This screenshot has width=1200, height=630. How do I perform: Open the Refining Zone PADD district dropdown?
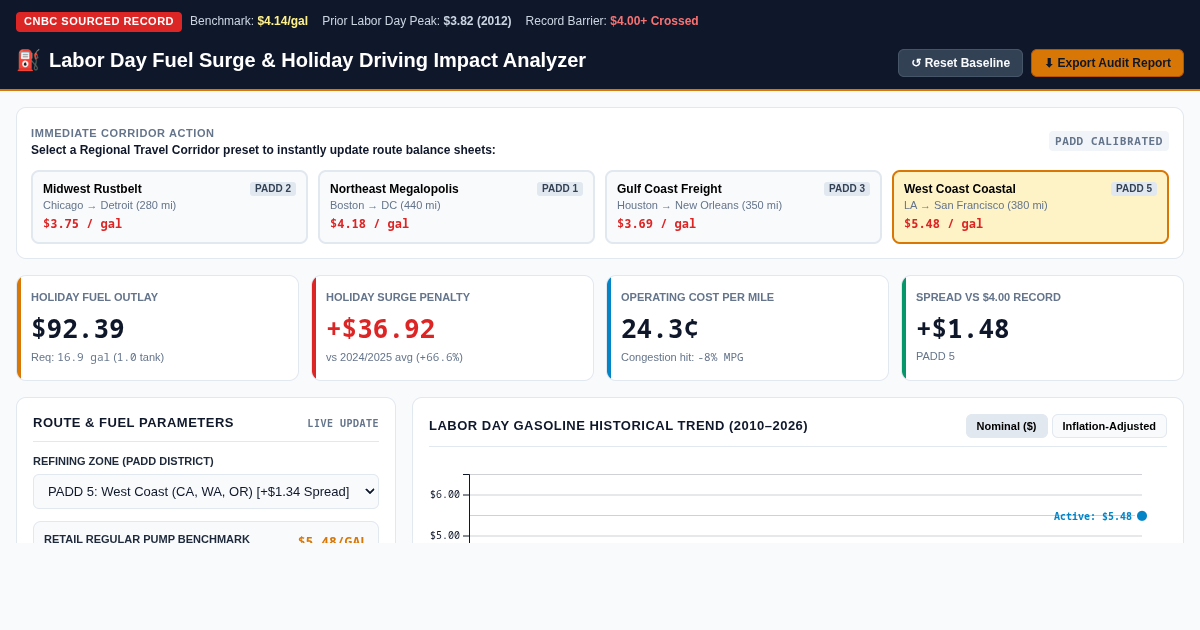click(x=206, y=491)
